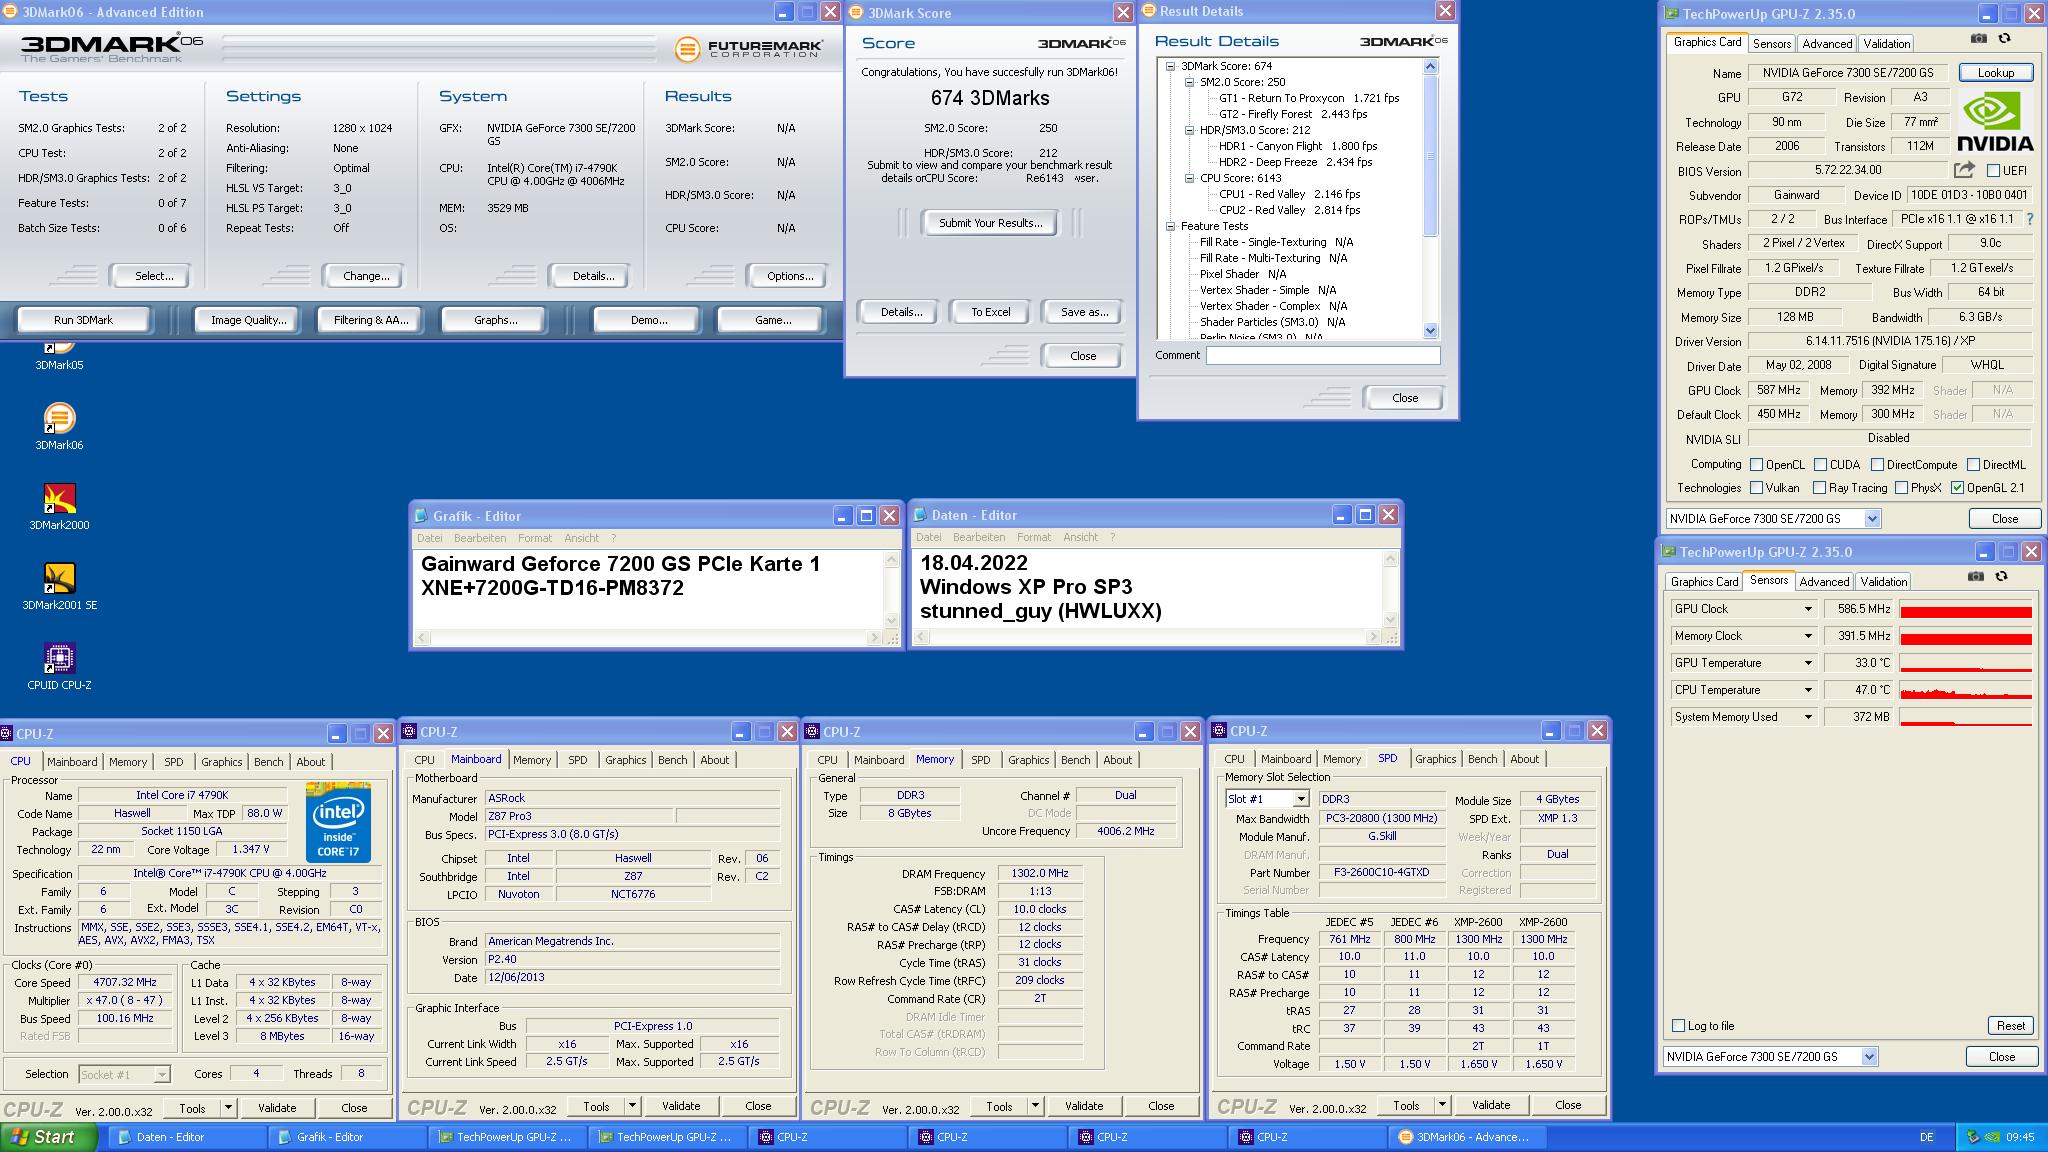This screenshot has width=2048, height=1152.
Task: Open the Grafik - Editor taskbar item
Action: (x=347, y=1137)
